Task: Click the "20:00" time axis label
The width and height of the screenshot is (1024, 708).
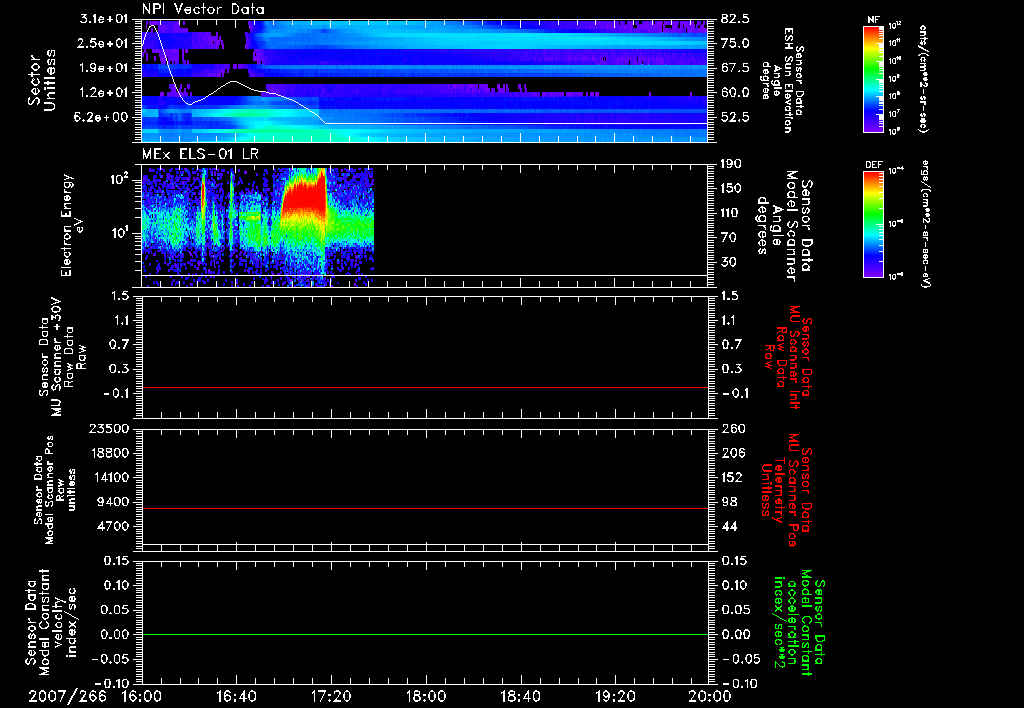Action: [709, 696]
